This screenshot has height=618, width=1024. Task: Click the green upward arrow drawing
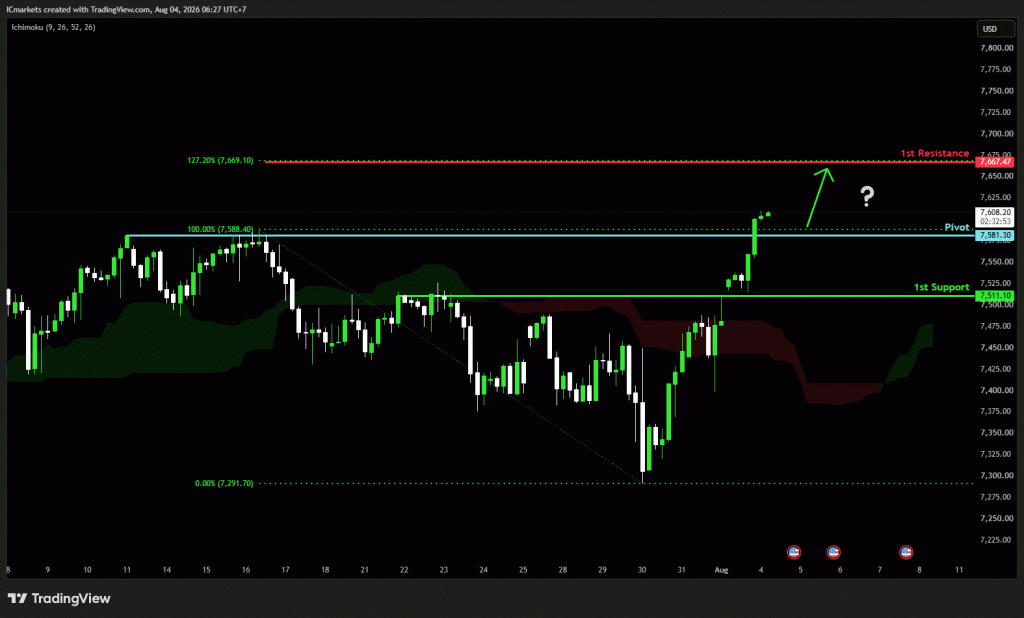(x=820, y=197)
